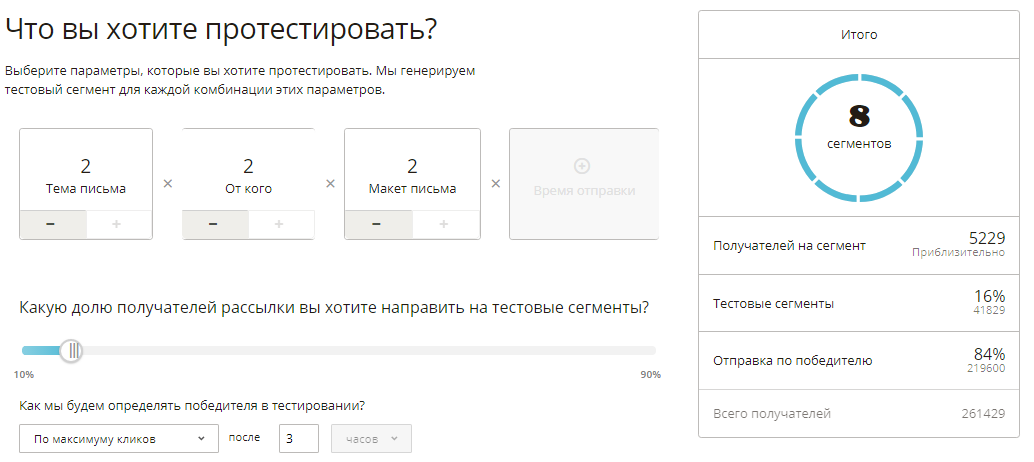Click the hours input field after после
Image resolution: width=1034 pixels, height=462 pixels.
[x=297, y=438]
